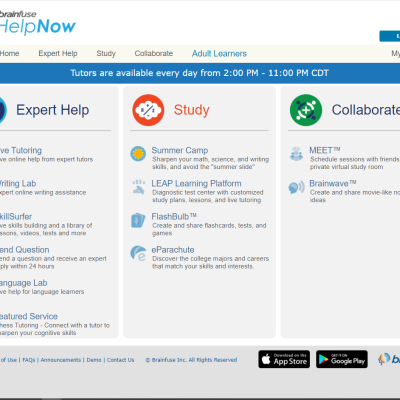The image size is (400, 400).
Task: Open the Featured Service link
Action: coord(29,316)
